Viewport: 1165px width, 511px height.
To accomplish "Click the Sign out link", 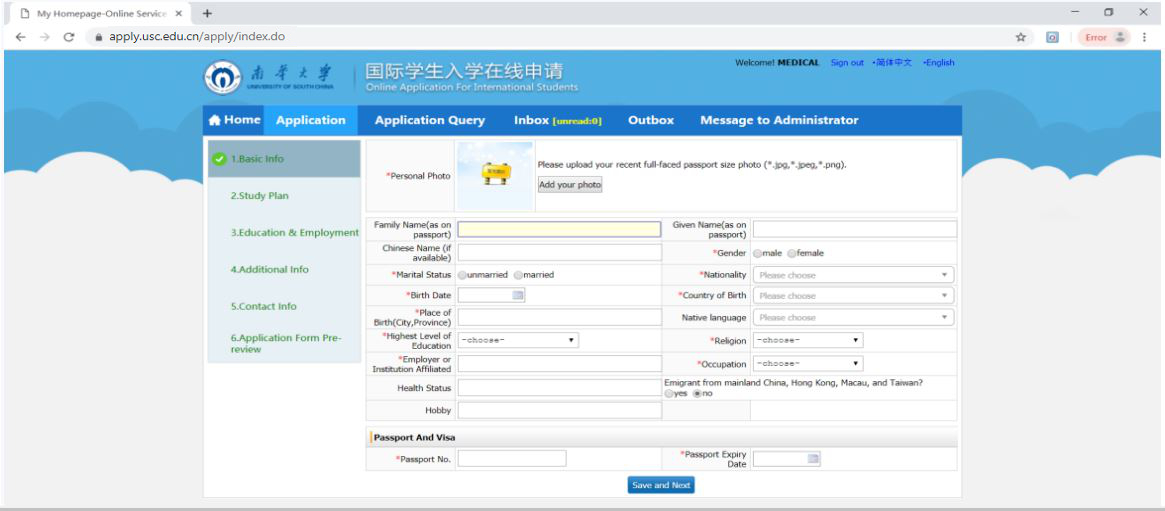I will (847, 63).
